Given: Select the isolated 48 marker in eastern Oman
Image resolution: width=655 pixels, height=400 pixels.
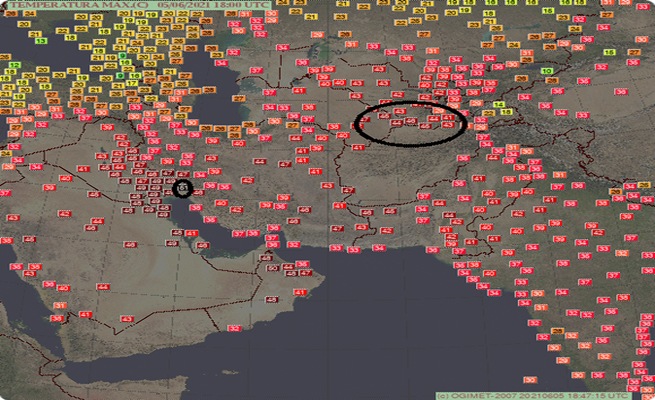Looking at the screenshot, I should (272, 300).
